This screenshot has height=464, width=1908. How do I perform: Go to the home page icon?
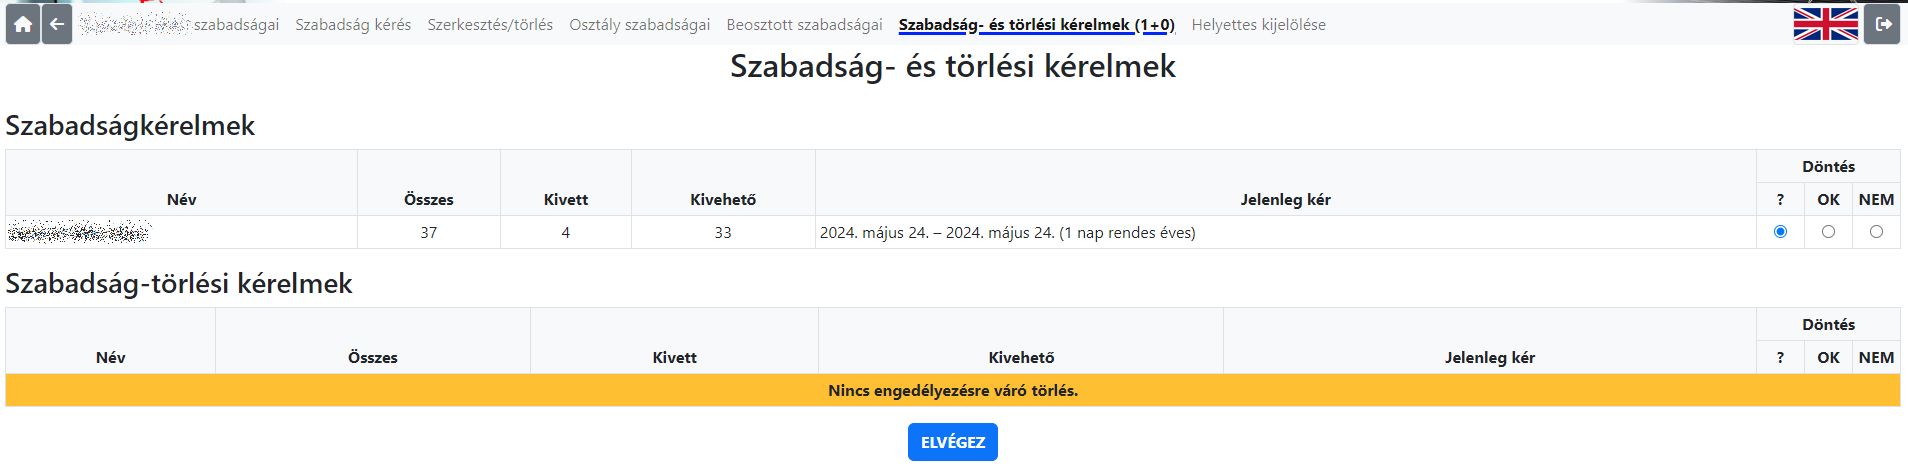pyautogui.click(x=23, y=25)
